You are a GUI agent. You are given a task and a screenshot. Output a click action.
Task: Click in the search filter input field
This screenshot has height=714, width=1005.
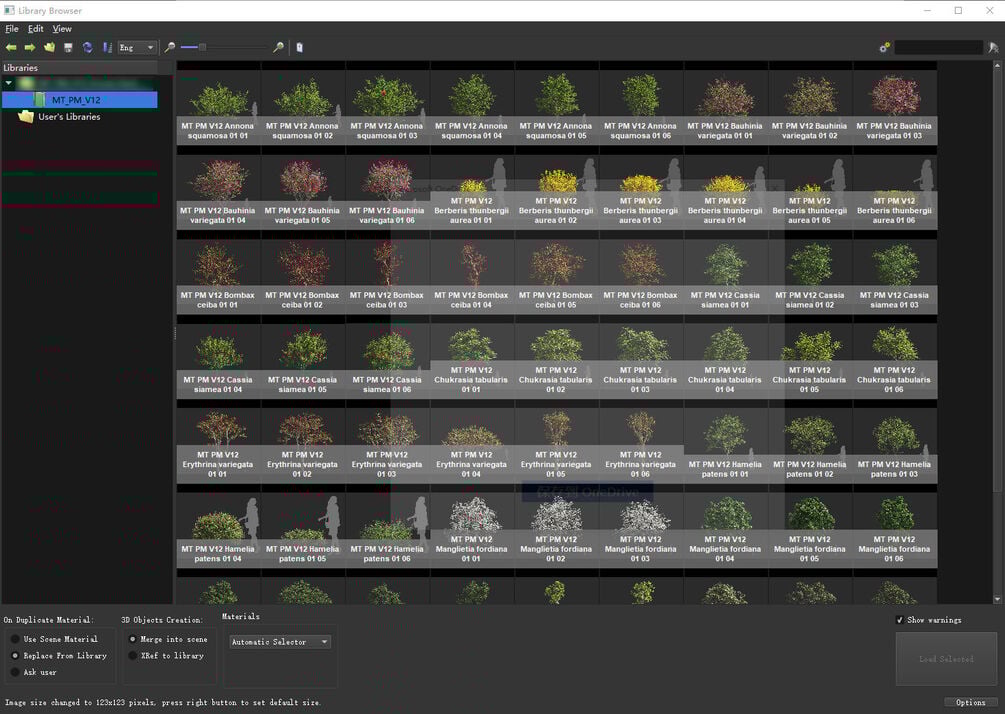pos(938,47)
